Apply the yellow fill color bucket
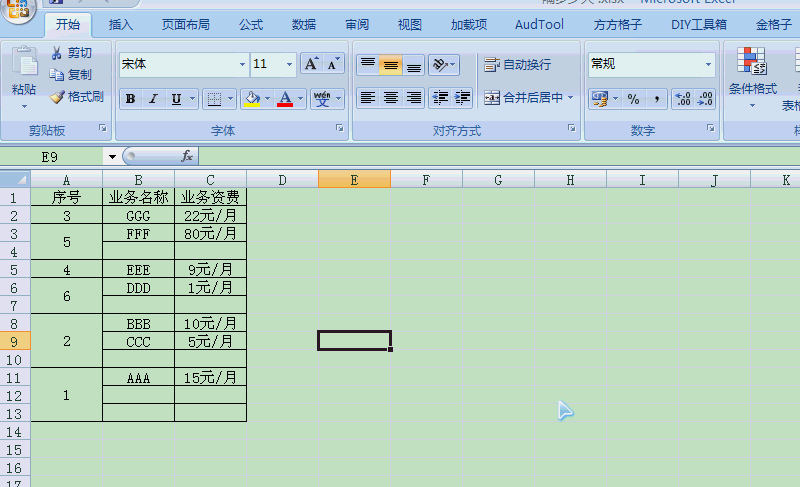The height and width of the screenshot is (487, 800). point(251,99)
